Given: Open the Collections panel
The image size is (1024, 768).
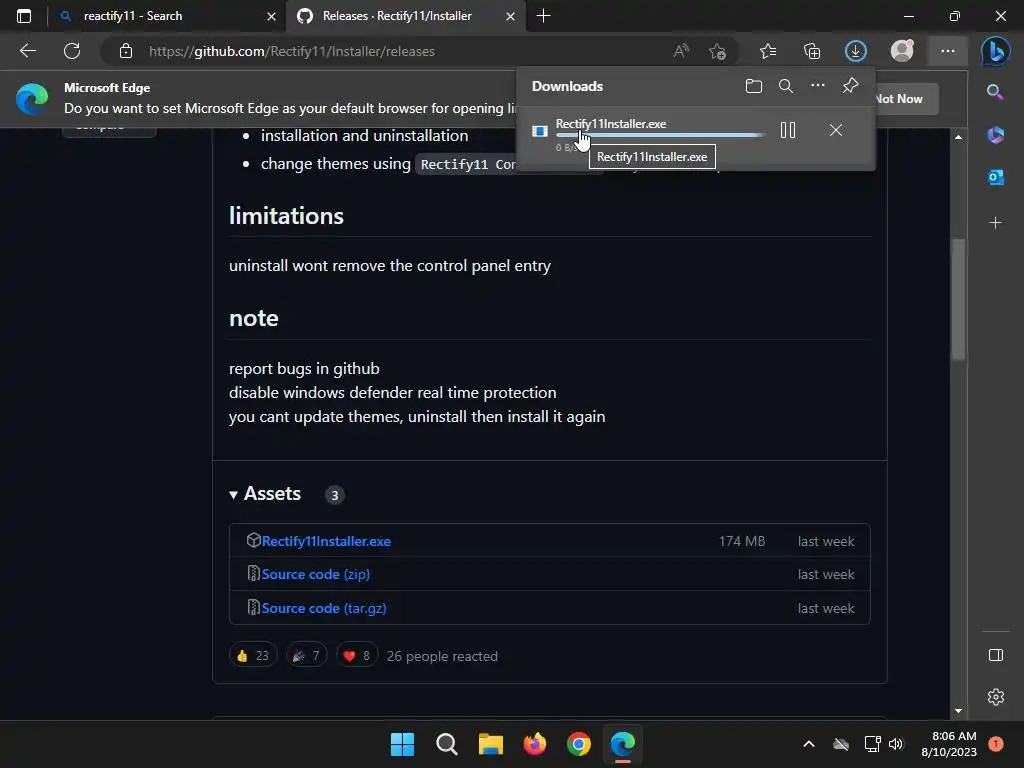Looking at the screenshot, I should click(812, 51).
